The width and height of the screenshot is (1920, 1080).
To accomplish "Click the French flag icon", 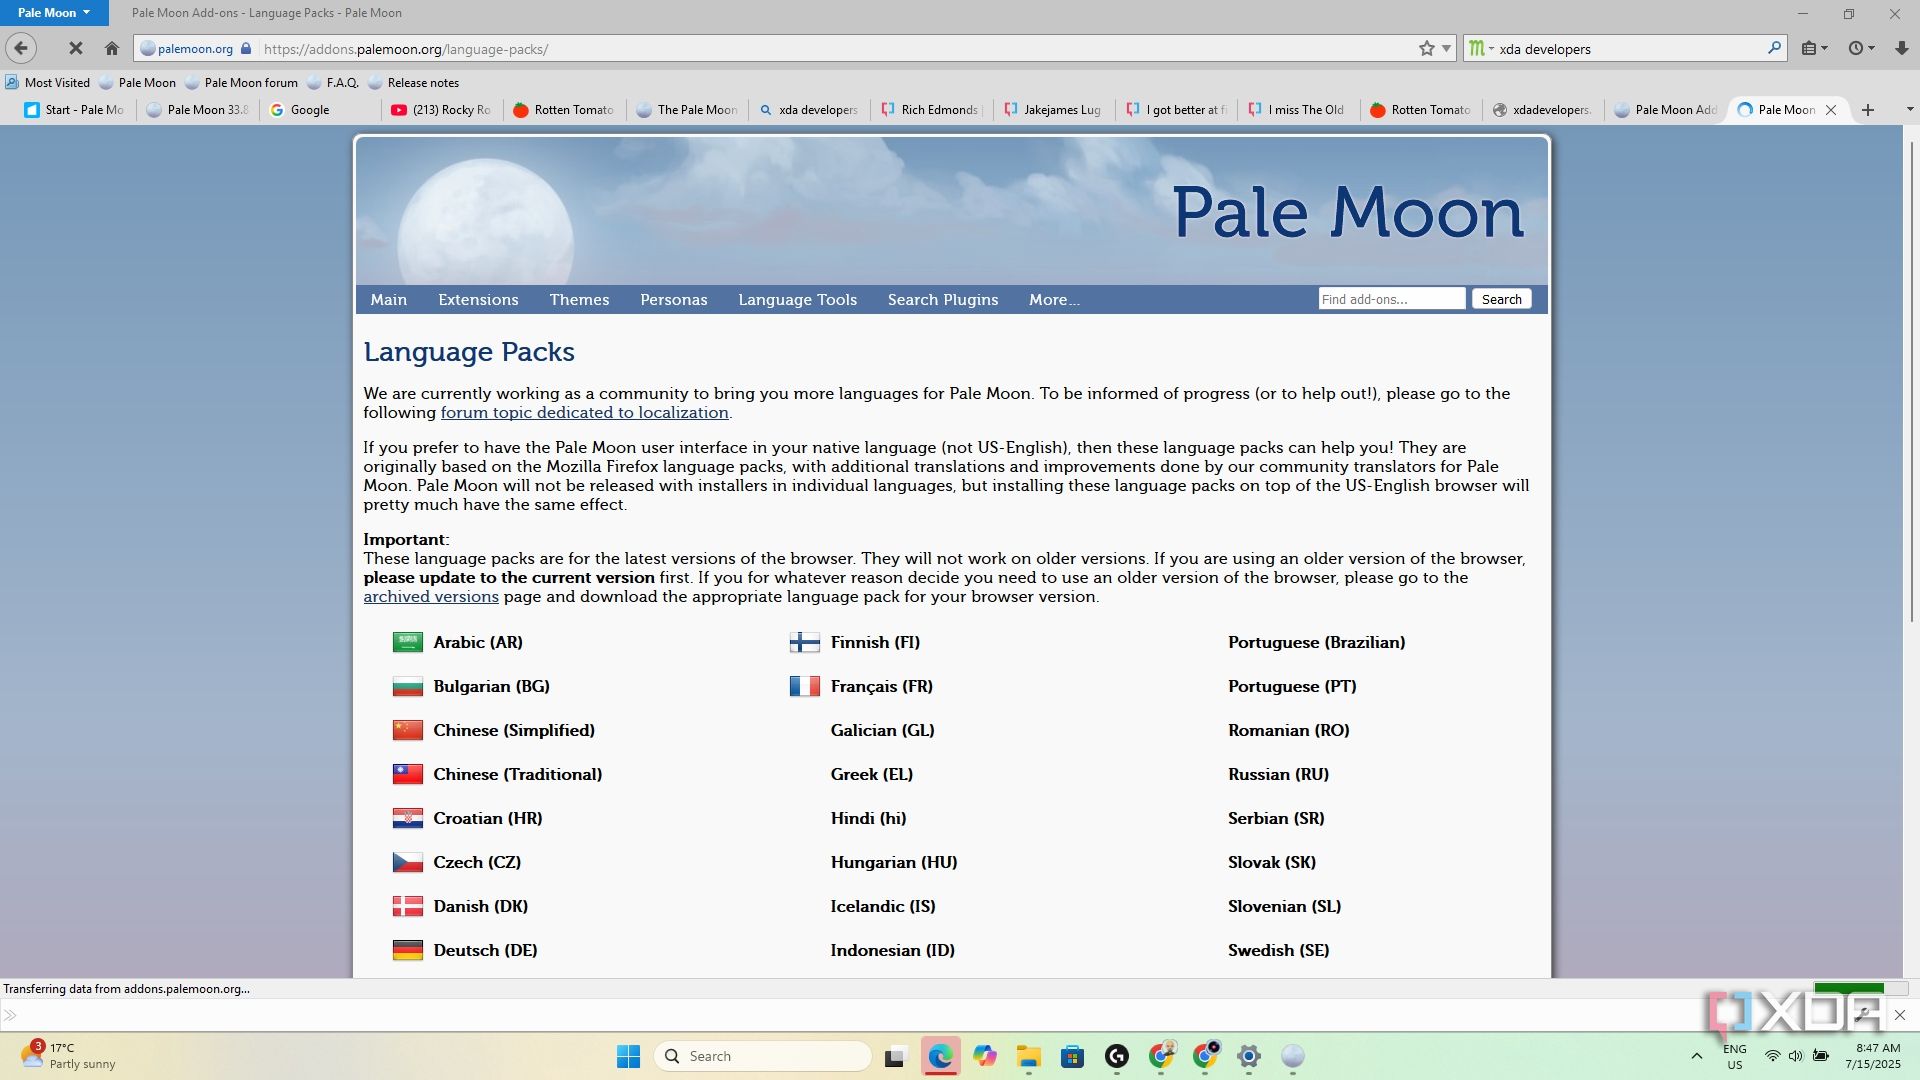I will coord(804,686).
